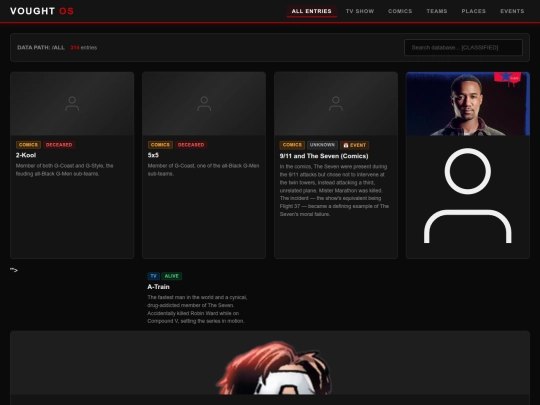Click the Vought OS logo
Viewport: 540px width, 405px height.
coord(42,11)
